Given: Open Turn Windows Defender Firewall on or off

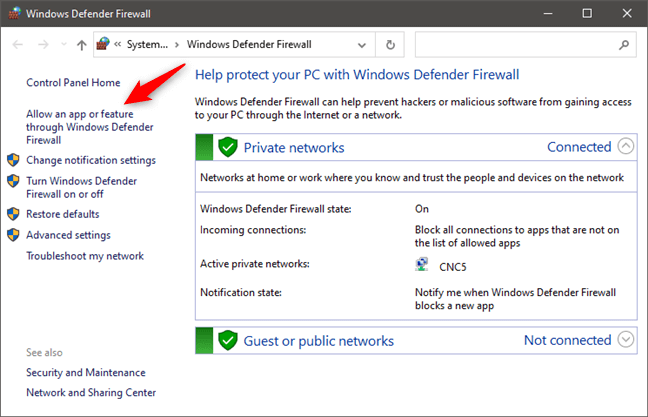Looking at the screenshot, I should pos(81,187).
